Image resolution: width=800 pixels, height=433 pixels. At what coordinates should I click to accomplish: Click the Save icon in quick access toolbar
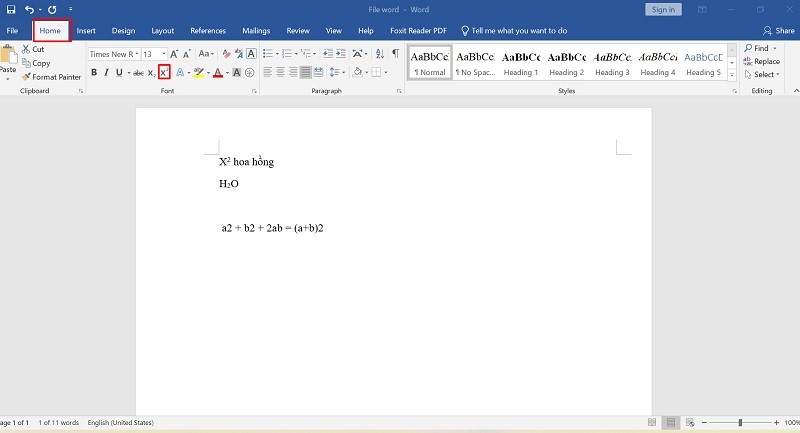click(11, 9)
